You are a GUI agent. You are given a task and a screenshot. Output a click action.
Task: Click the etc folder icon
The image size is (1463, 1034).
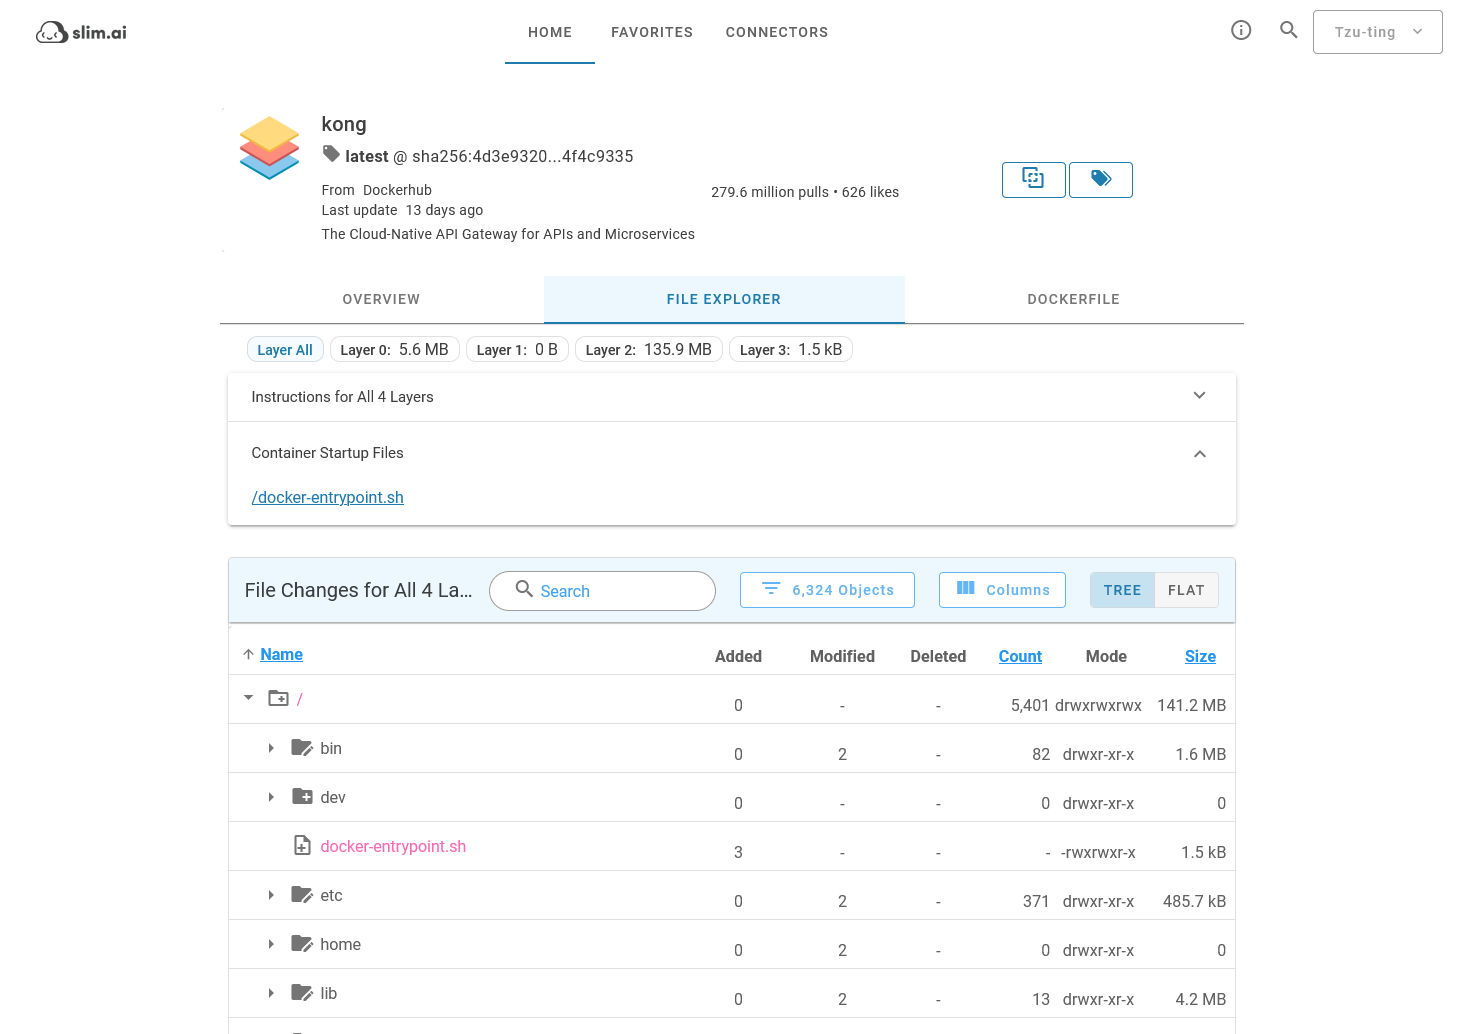(x=301, y=894)
